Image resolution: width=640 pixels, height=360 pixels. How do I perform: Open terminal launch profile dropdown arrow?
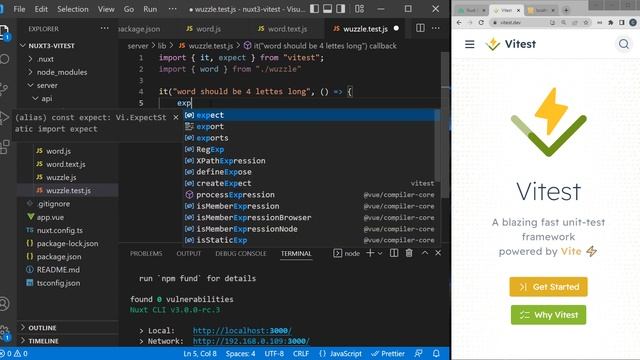point(380,253)
